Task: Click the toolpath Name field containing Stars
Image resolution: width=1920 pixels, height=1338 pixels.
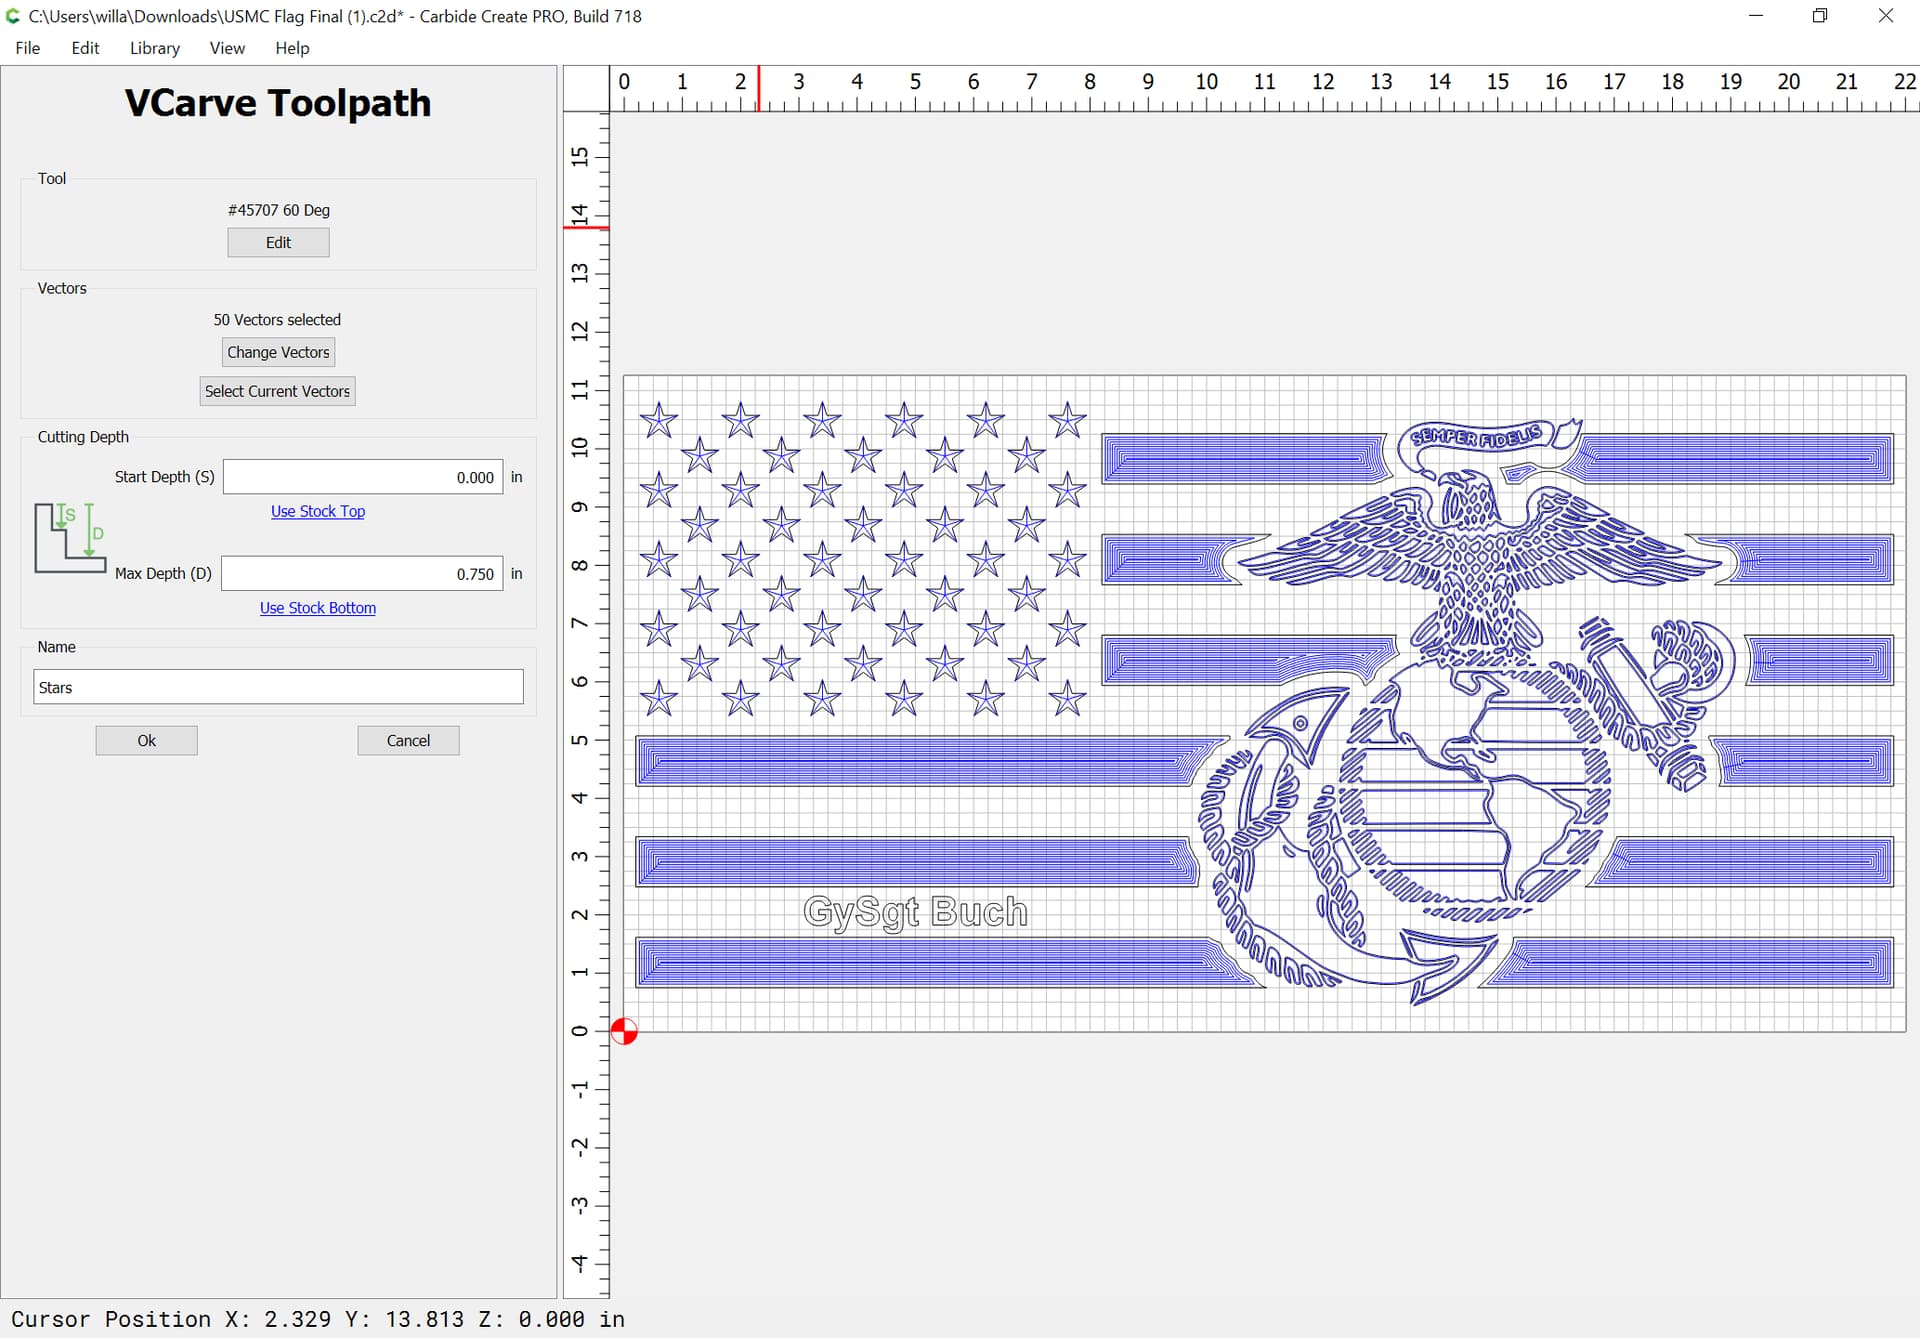Action: click(x=278, y=687)
